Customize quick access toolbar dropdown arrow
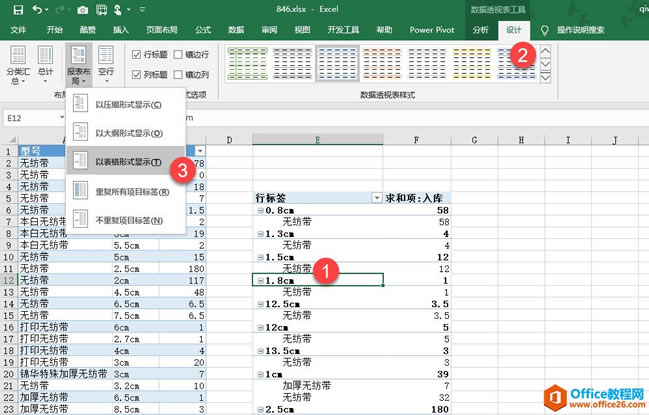This screenshot has width=649, height=415. tap(142, 9)
